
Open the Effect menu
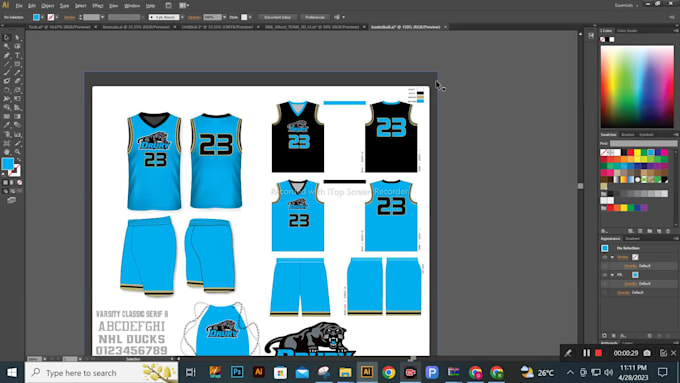98,6
